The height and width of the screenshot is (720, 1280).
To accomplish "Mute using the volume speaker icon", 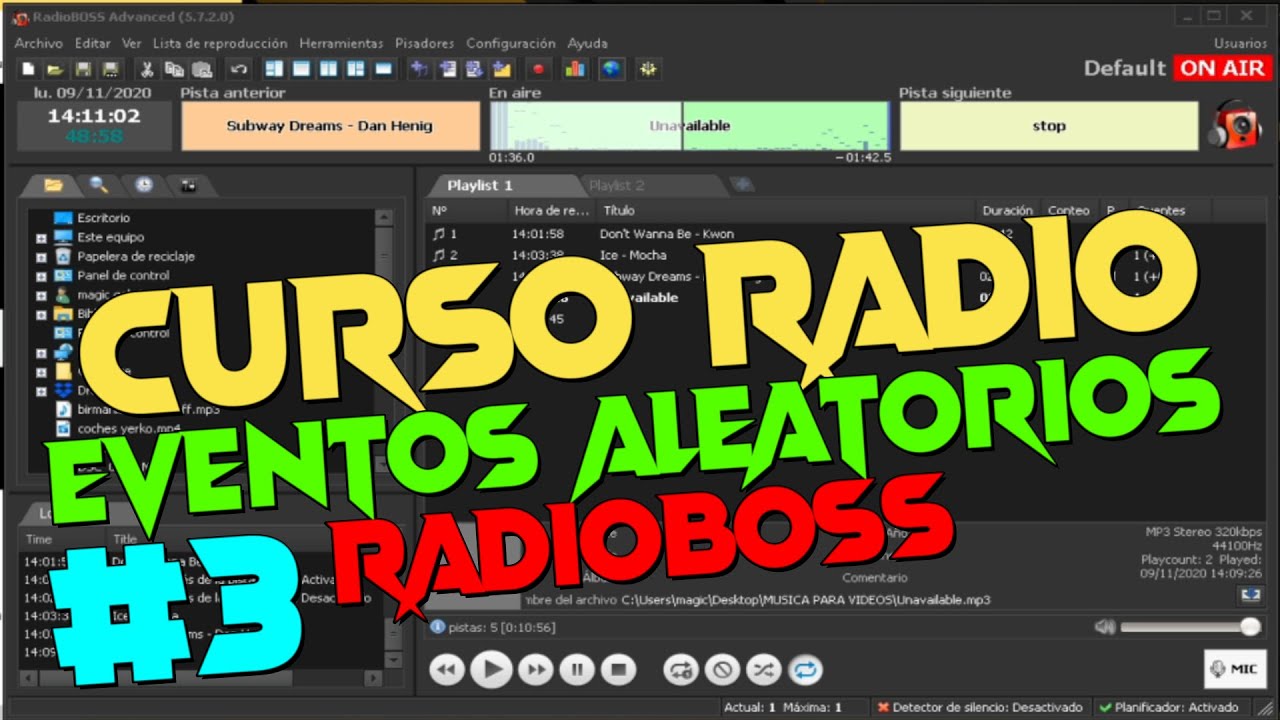I will pos(1104,627).
